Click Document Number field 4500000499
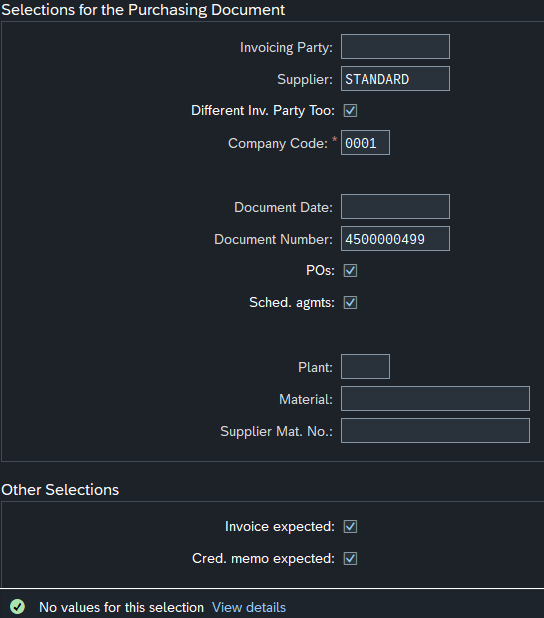Image resolution: width=544 pixels, height=618 pixels. 395,239
